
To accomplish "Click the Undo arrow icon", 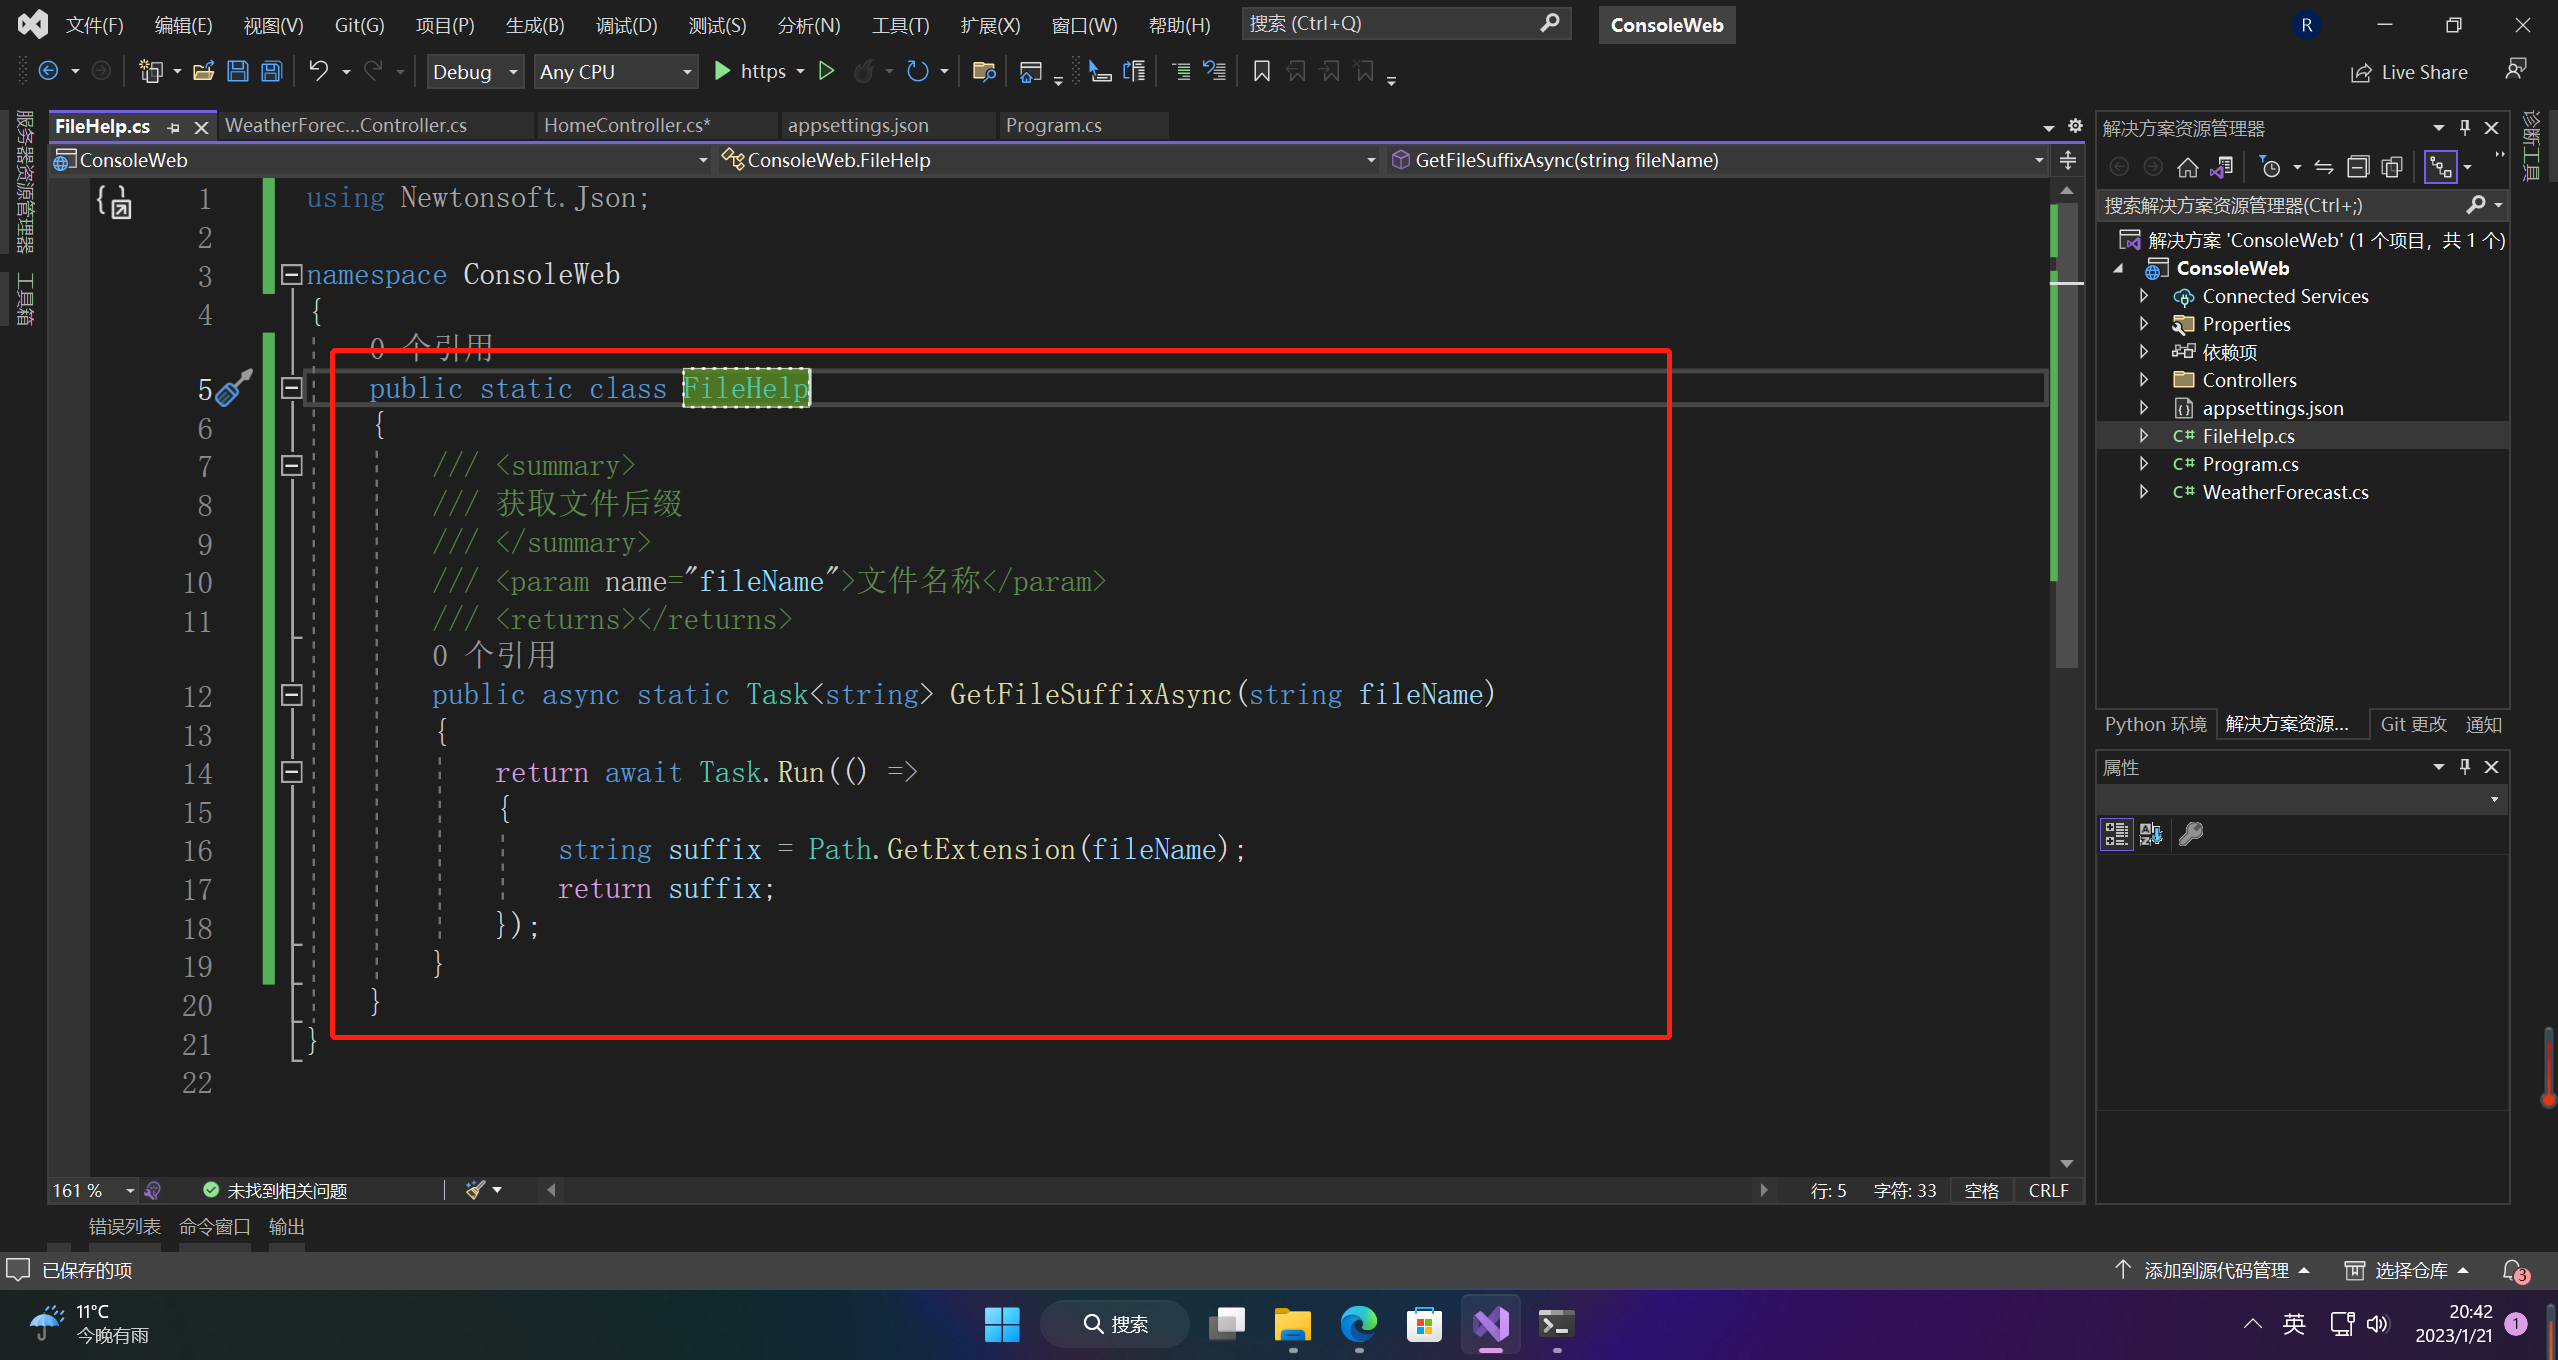I will (x=318, y=71).
